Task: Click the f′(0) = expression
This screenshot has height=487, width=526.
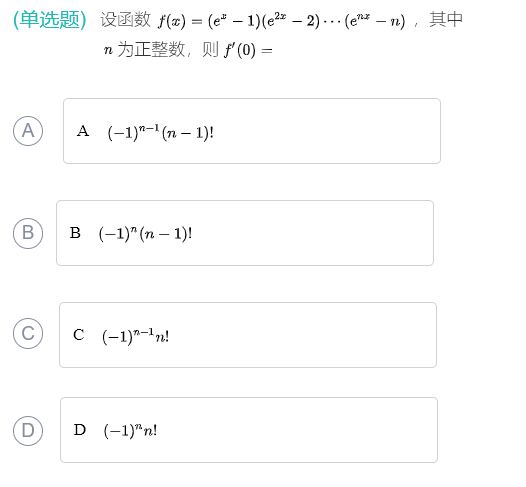Action: point(249,51)
